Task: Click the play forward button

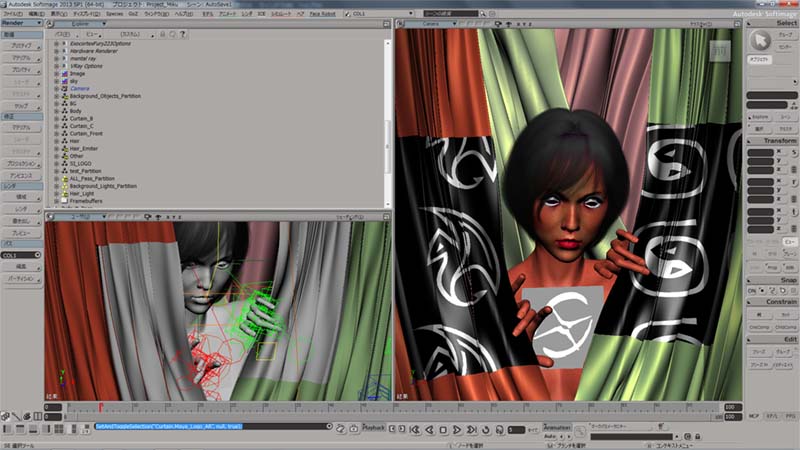Action: [457, 430]
